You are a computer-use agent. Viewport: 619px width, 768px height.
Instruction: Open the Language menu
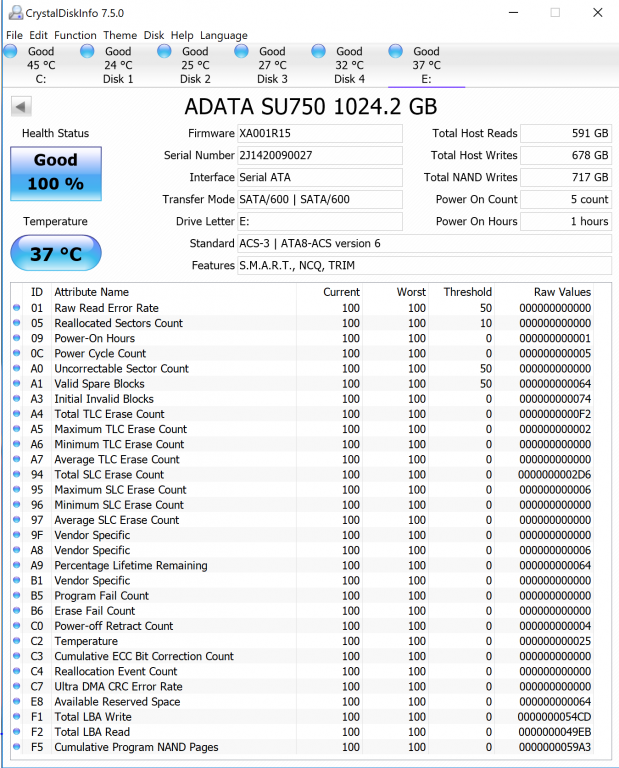[223, 35]
